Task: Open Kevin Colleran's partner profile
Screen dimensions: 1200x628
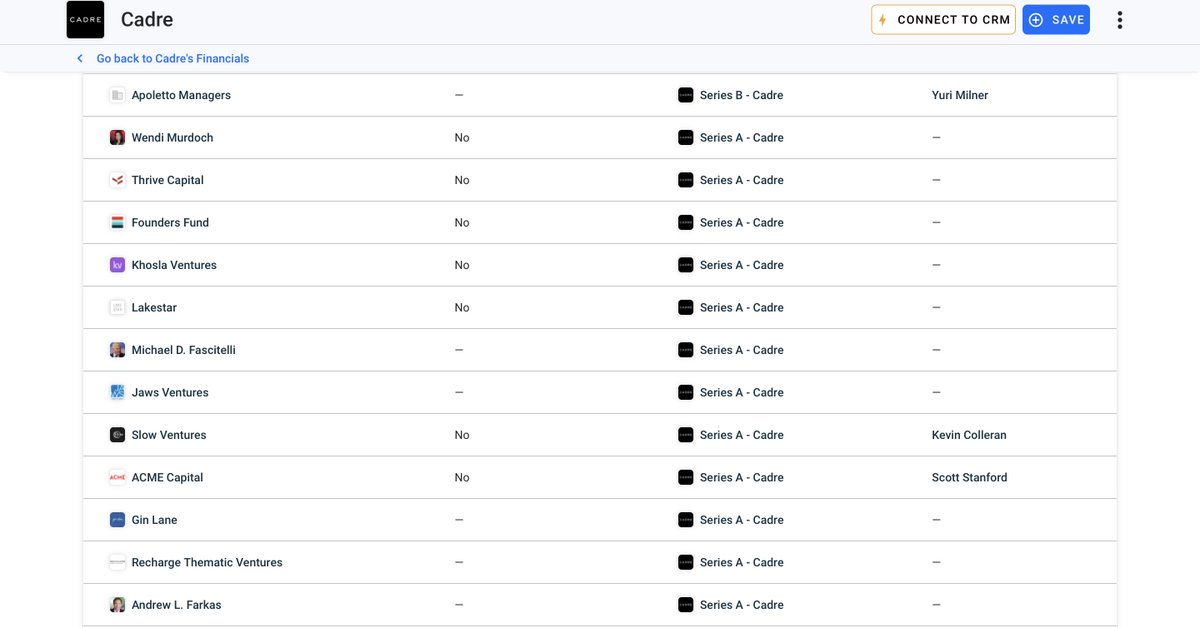Action: 968,435
